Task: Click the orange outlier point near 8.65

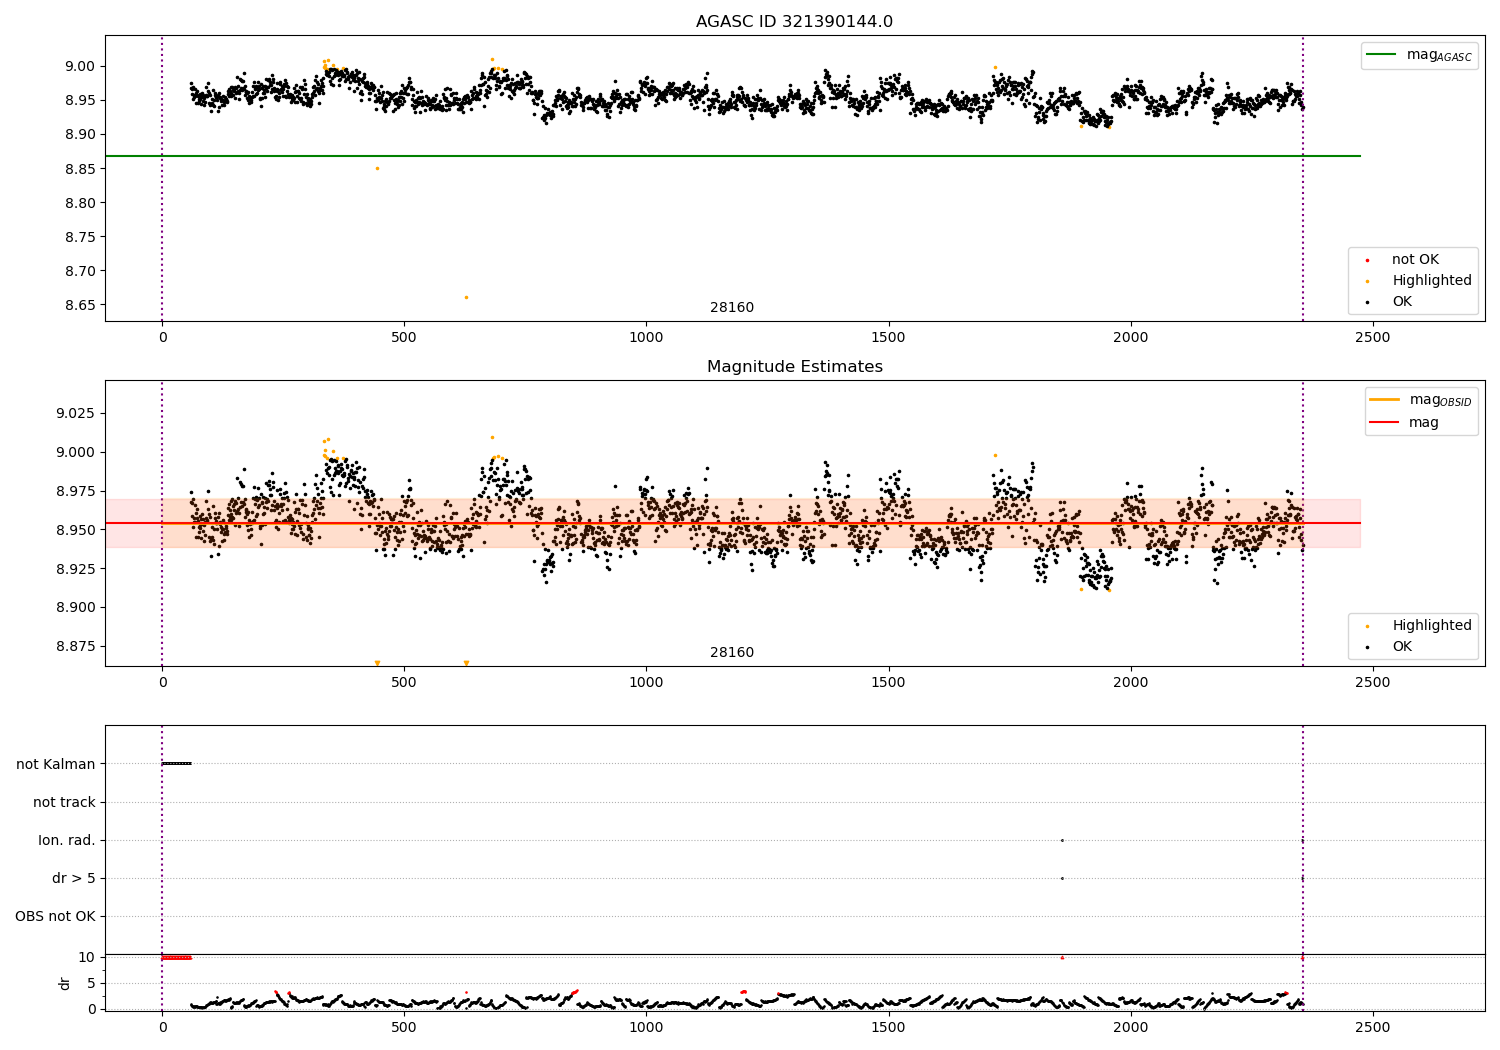Action: [x=466, y=297]
